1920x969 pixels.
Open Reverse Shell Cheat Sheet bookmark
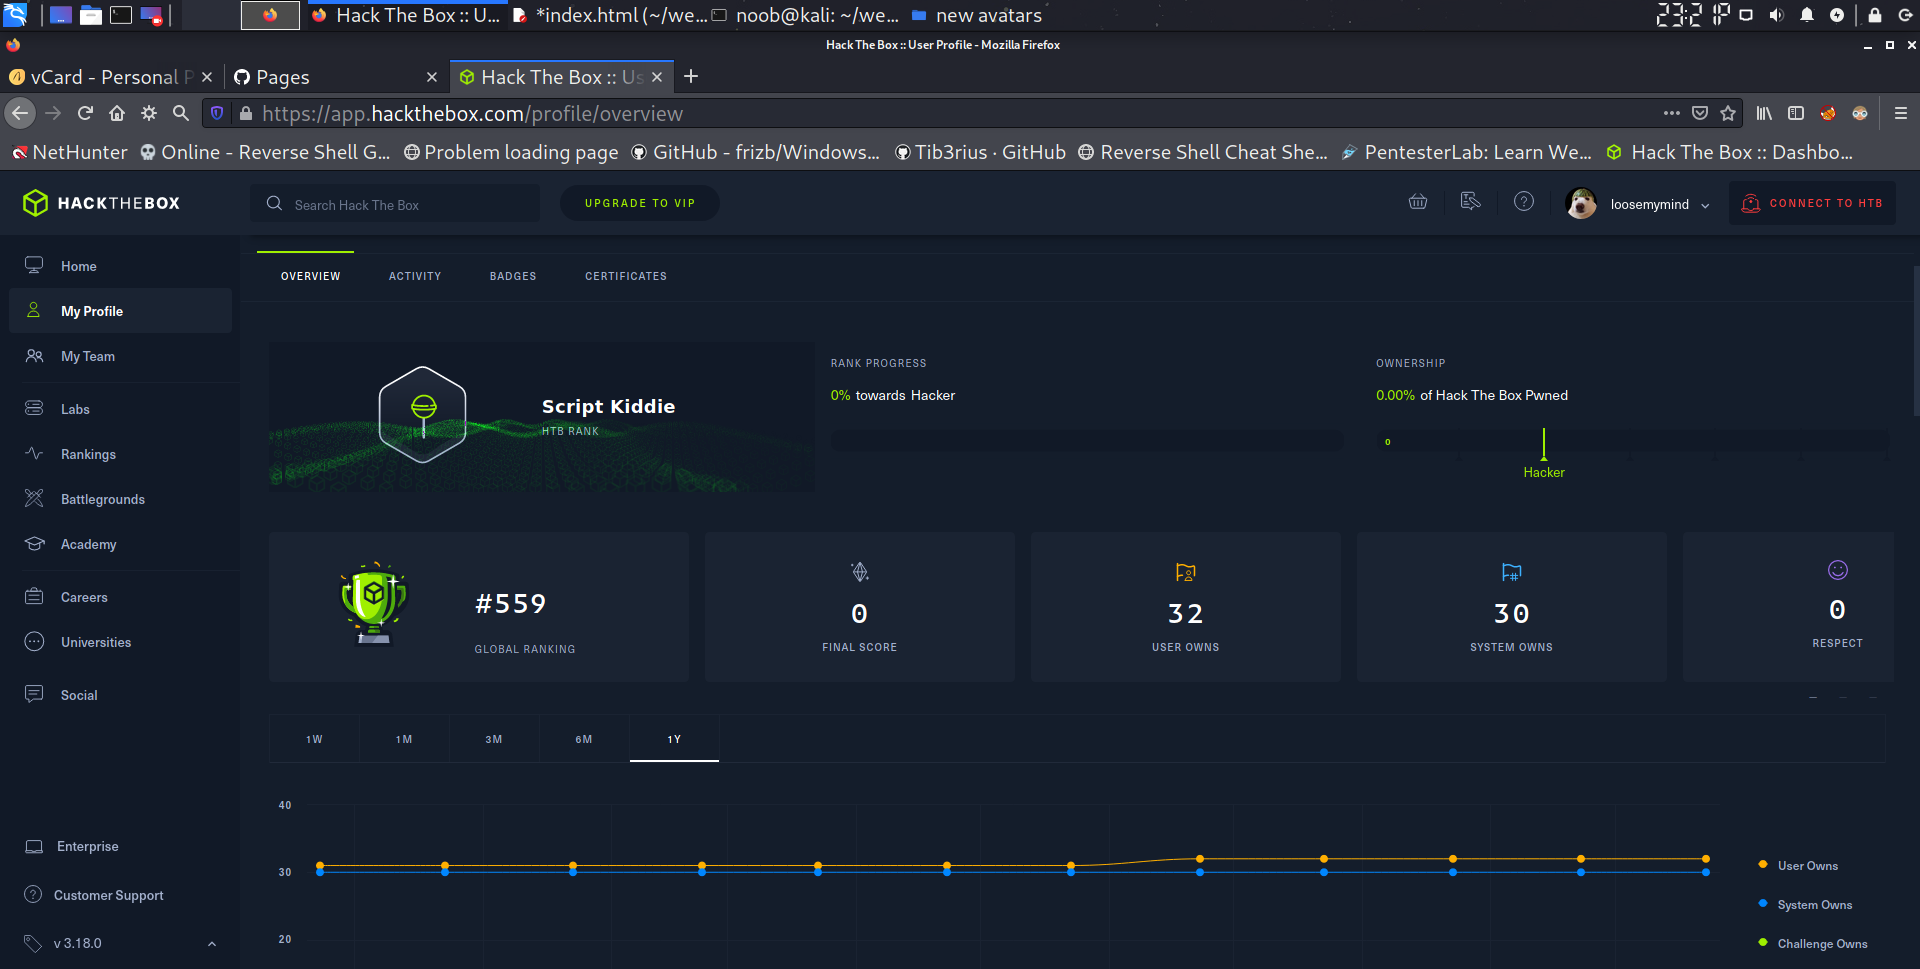point(1203,152)
